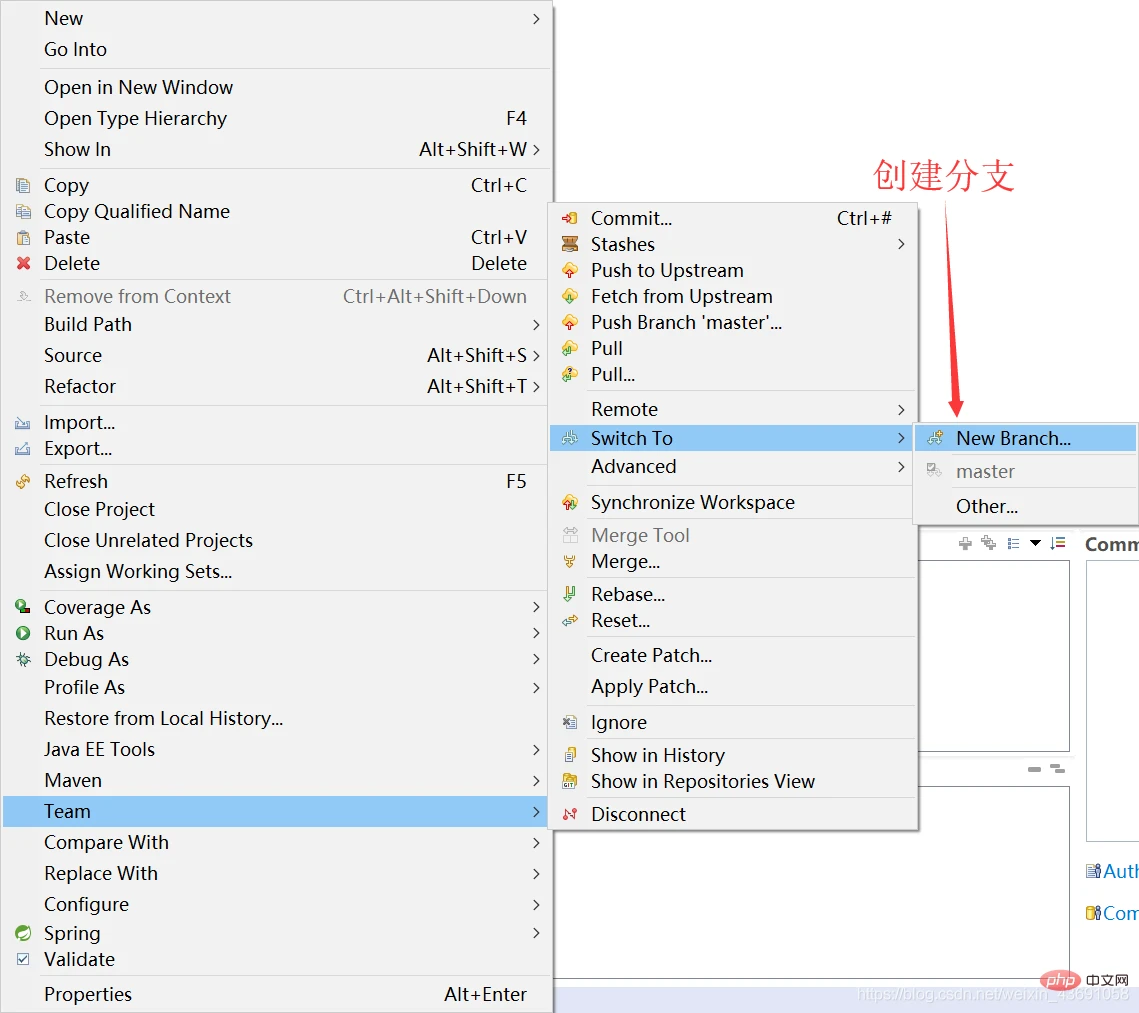Click the Paste clipboard icon
This screenshot has height=1013, width=1139.
[x=23, y=237]
